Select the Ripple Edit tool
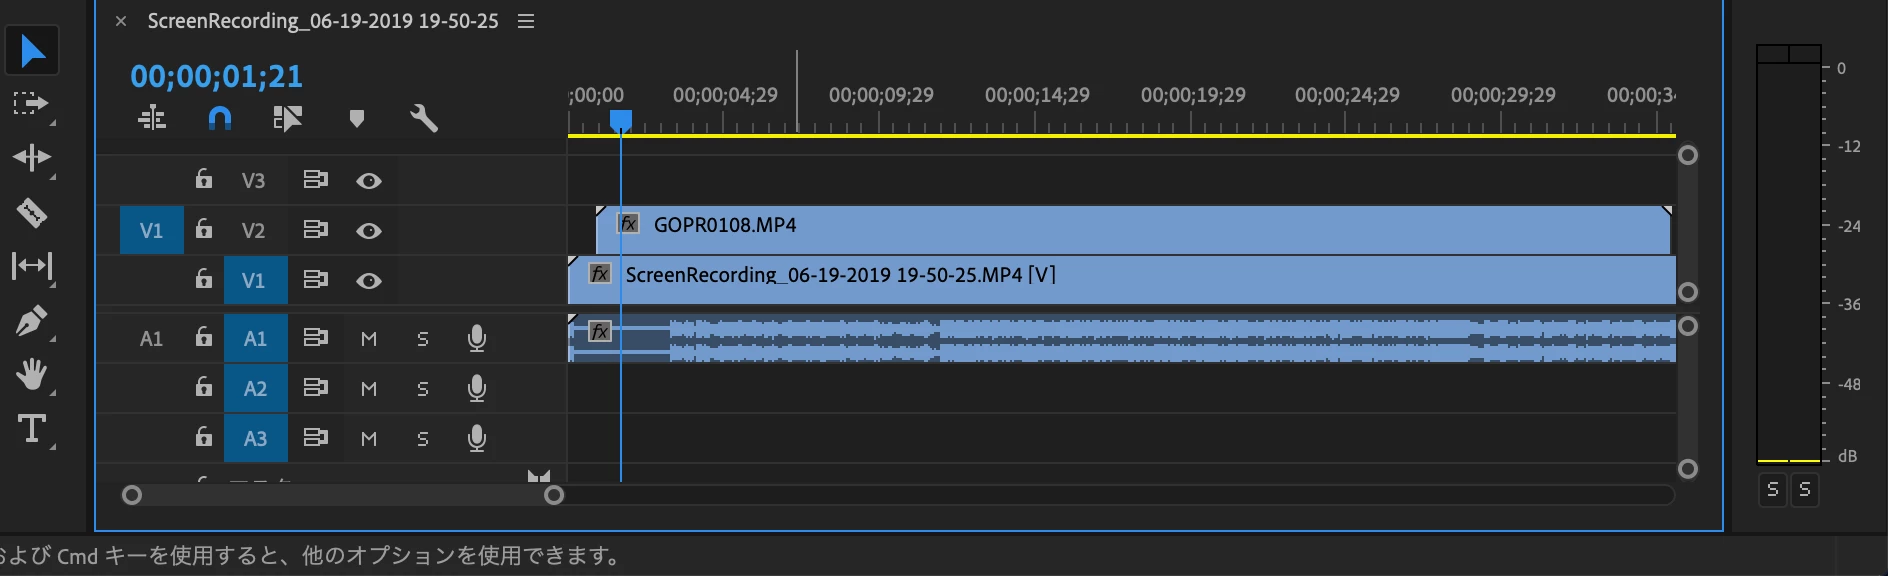Viewport: 1888px width, 576px height. point(31,158)
